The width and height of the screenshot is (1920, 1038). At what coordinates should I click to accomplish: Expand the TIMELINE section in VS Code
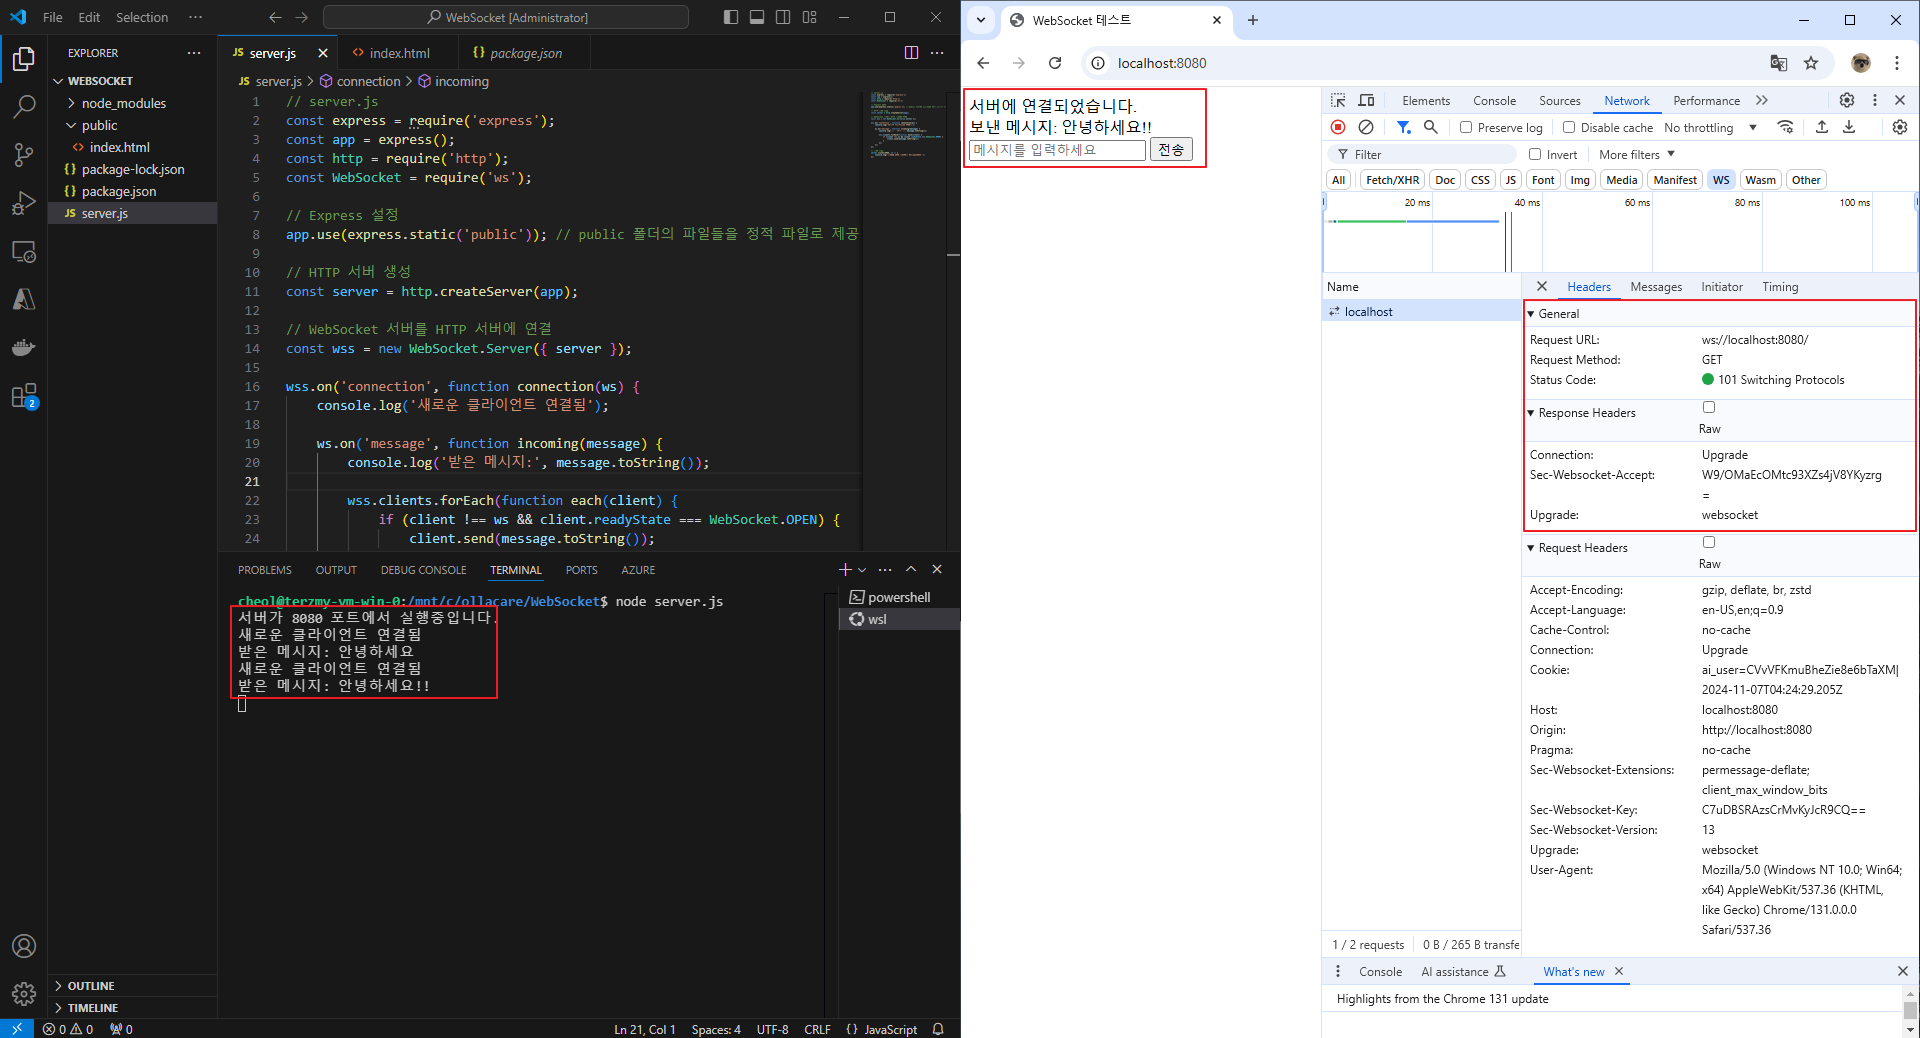[92, 1008]
